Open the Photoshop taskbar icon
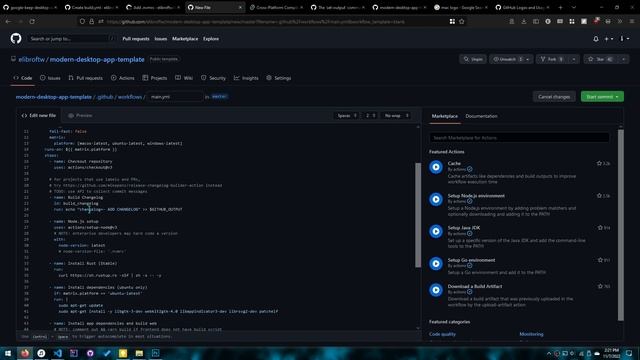 click(x=156, y=353)
